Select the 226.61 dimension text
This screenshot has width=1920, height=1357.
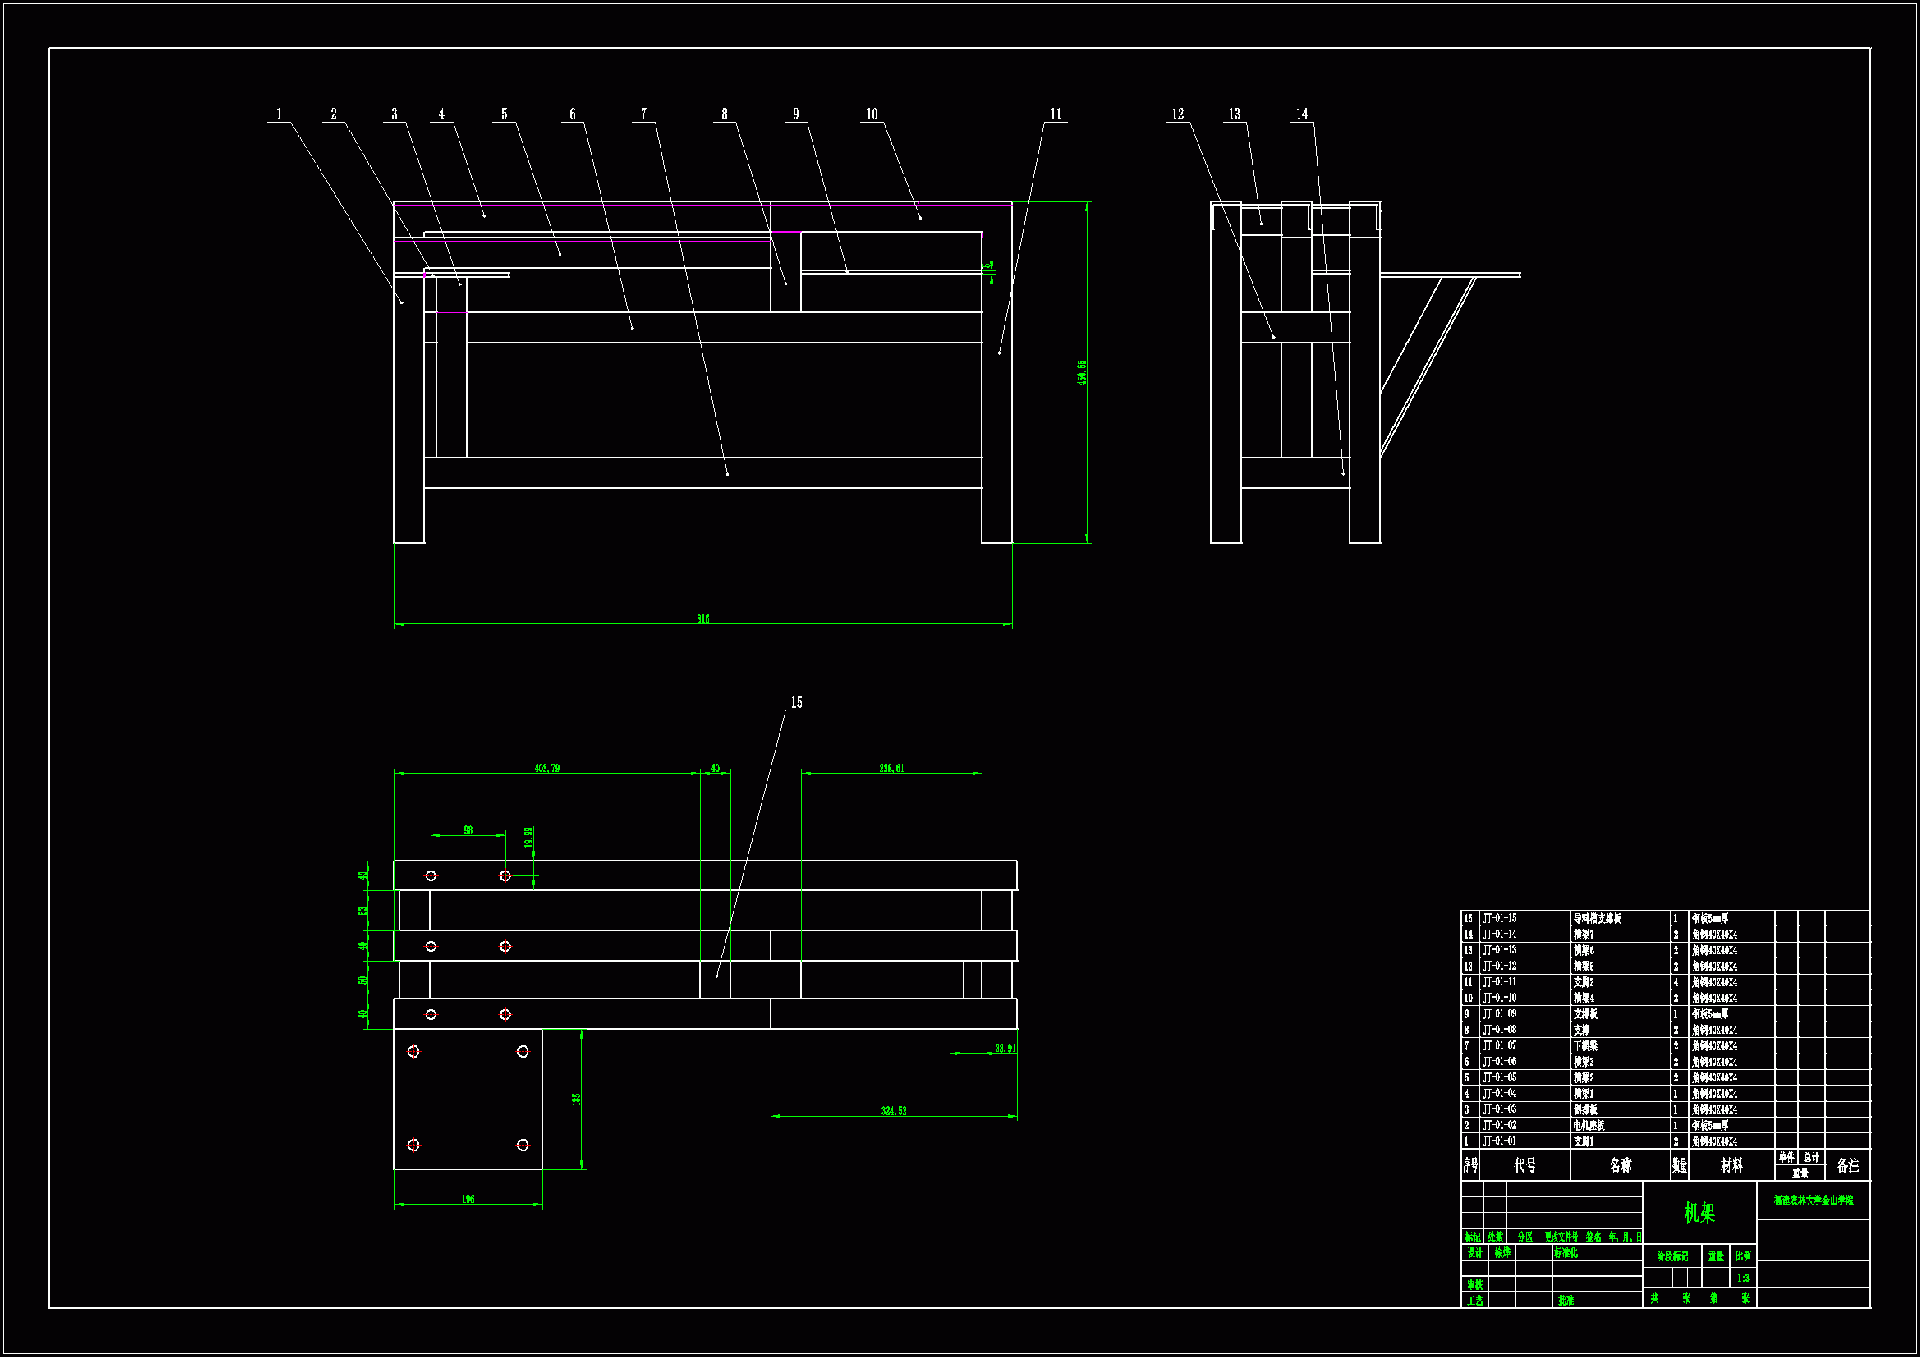[892, 768]
